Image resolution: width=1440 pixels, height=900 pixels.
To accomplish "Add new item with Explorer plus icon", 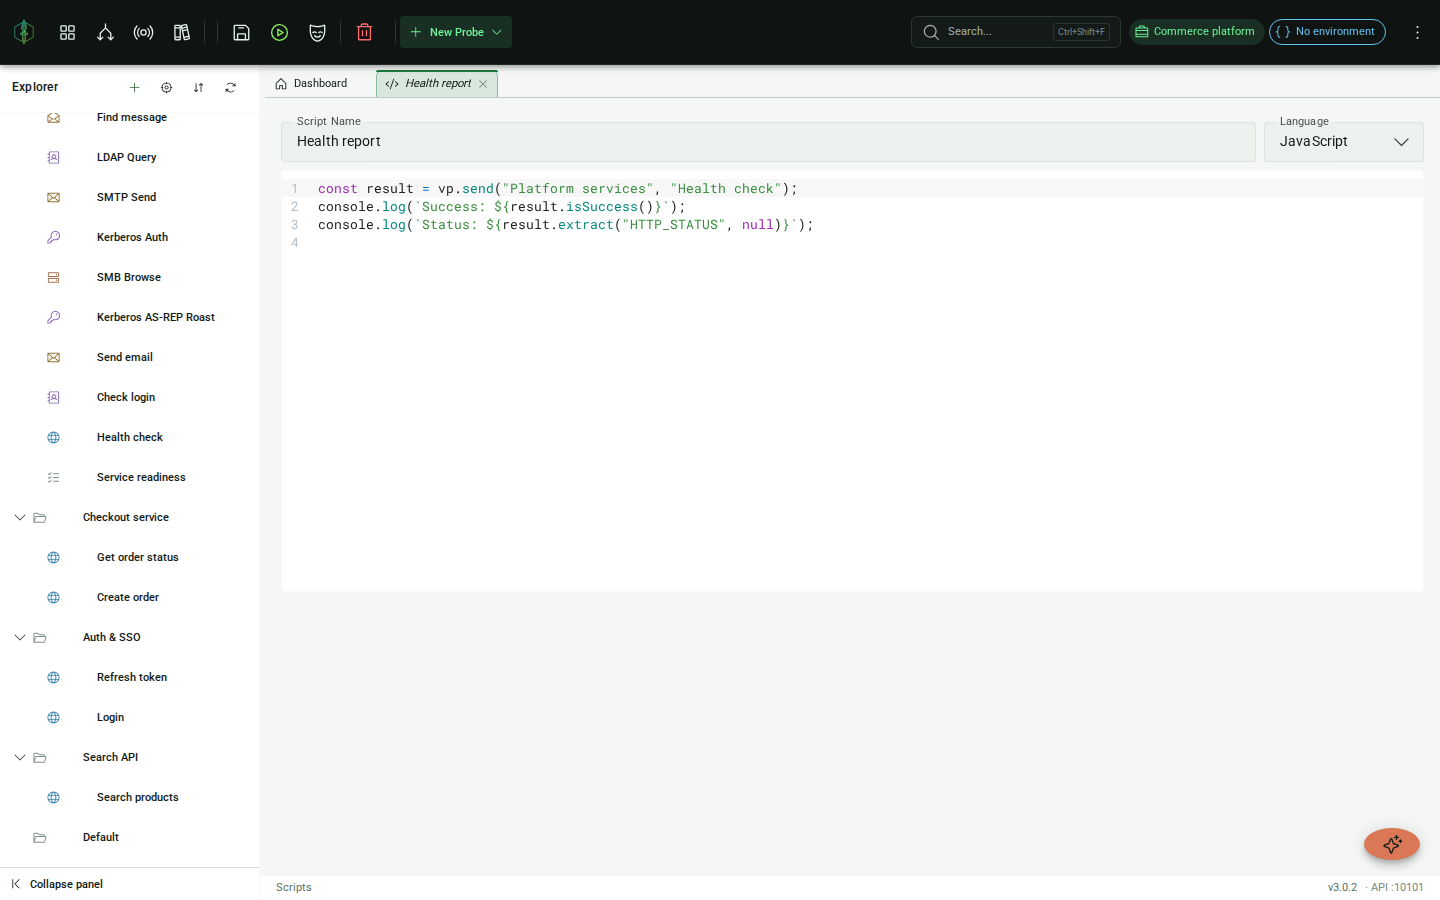I will [x=134, y=87].
